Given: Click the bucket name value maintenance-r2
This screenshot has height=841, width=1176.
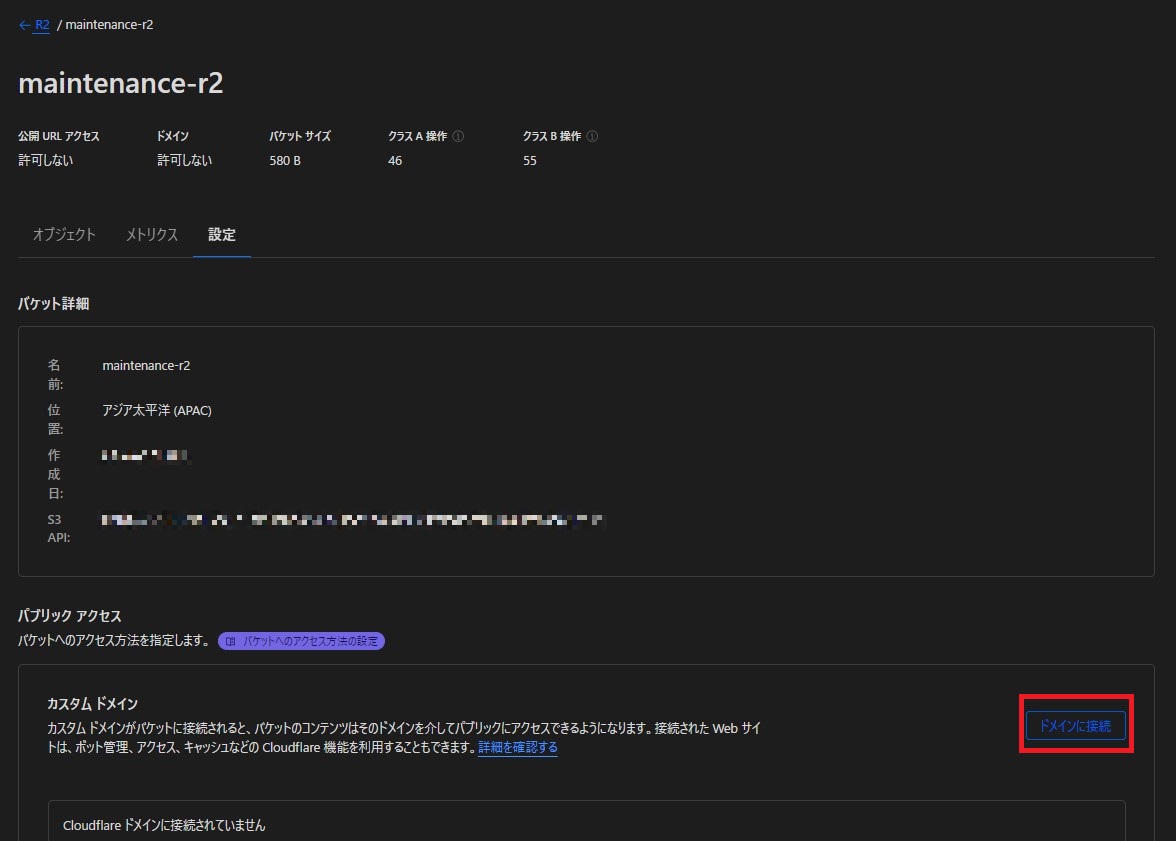Looking at the screenshot, I should pyautogui.click(x=146, y=365).
